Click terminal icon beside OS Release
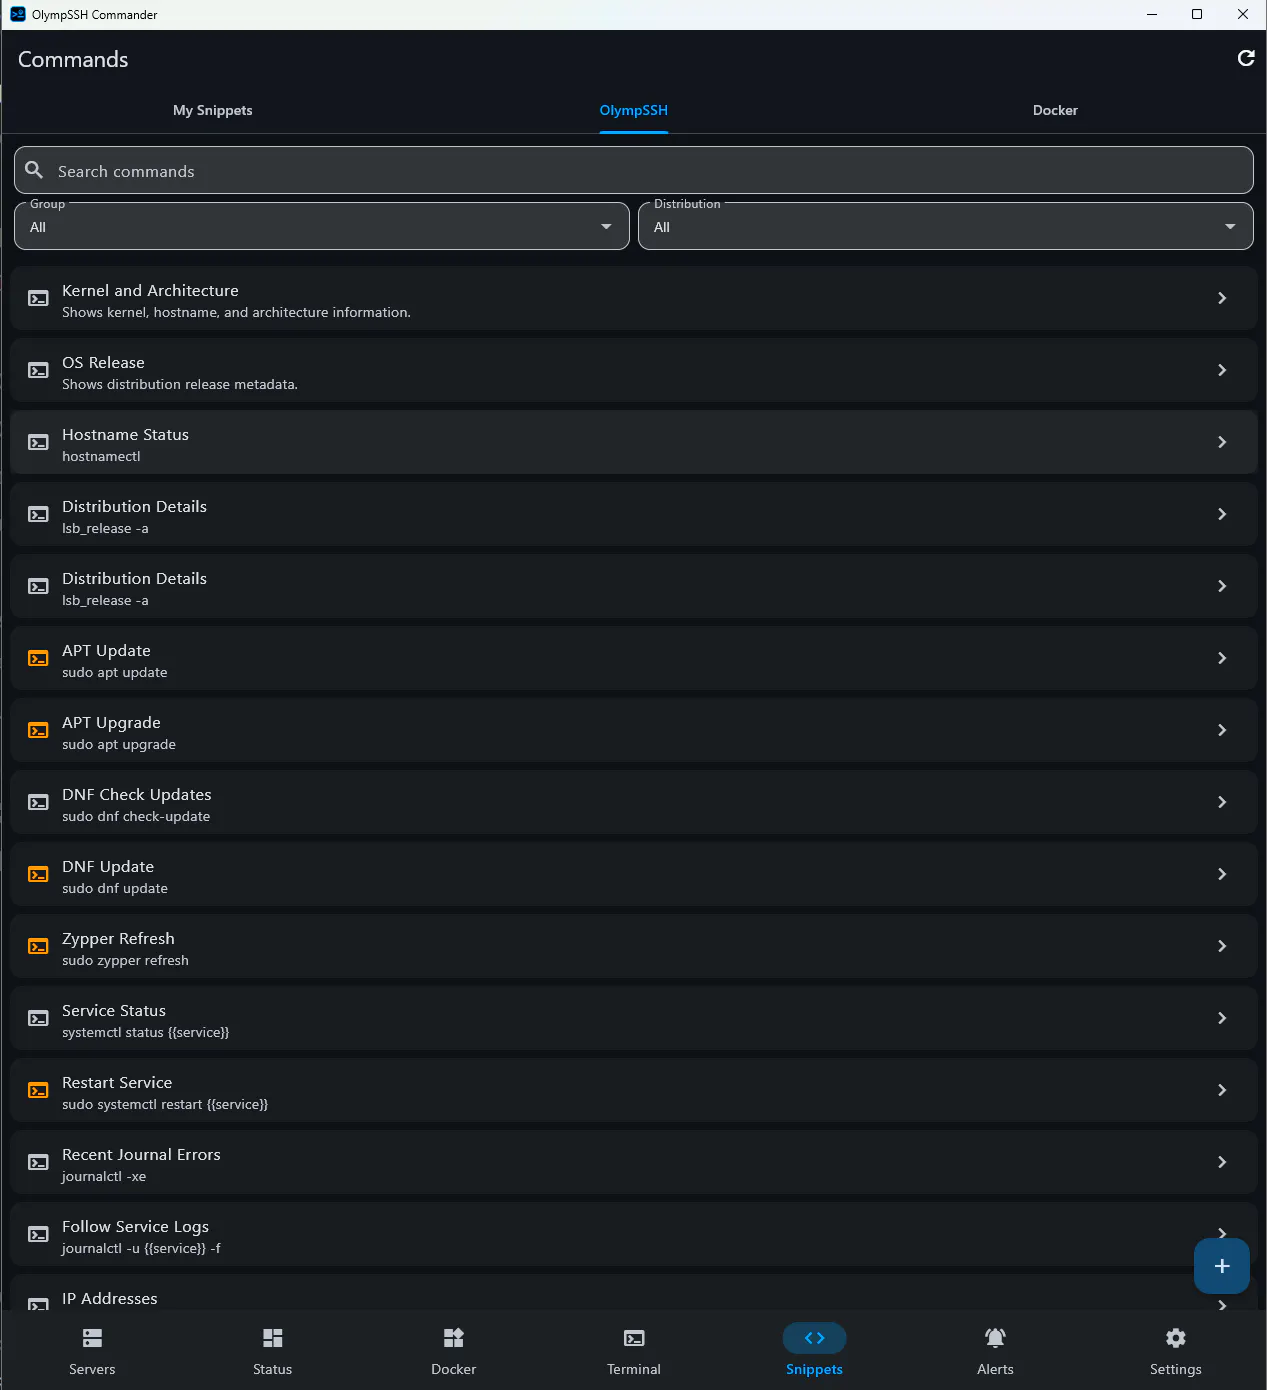The width and height of the screenshot is (1267, 1390). pos(38,371)
